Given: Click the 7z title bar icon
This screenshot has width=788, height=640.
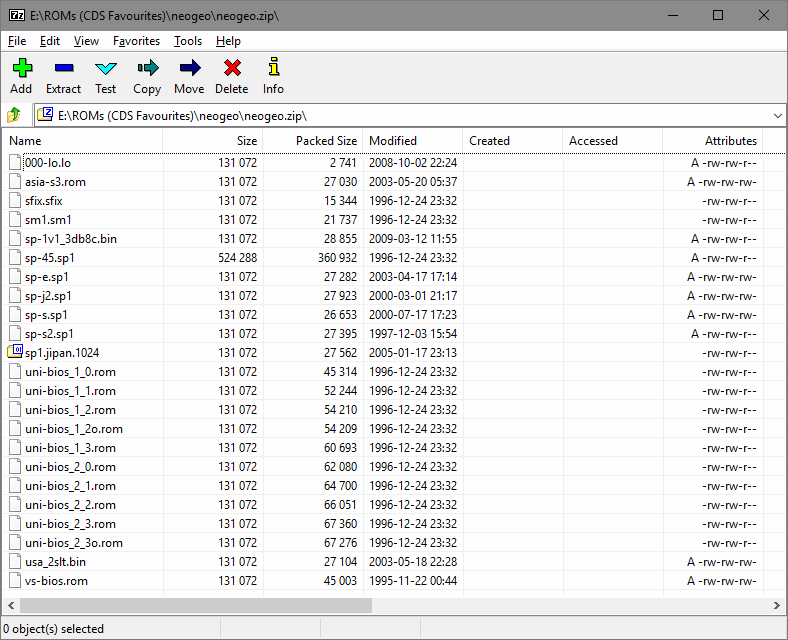Looking at the screenshot, I should click(17, 16).
